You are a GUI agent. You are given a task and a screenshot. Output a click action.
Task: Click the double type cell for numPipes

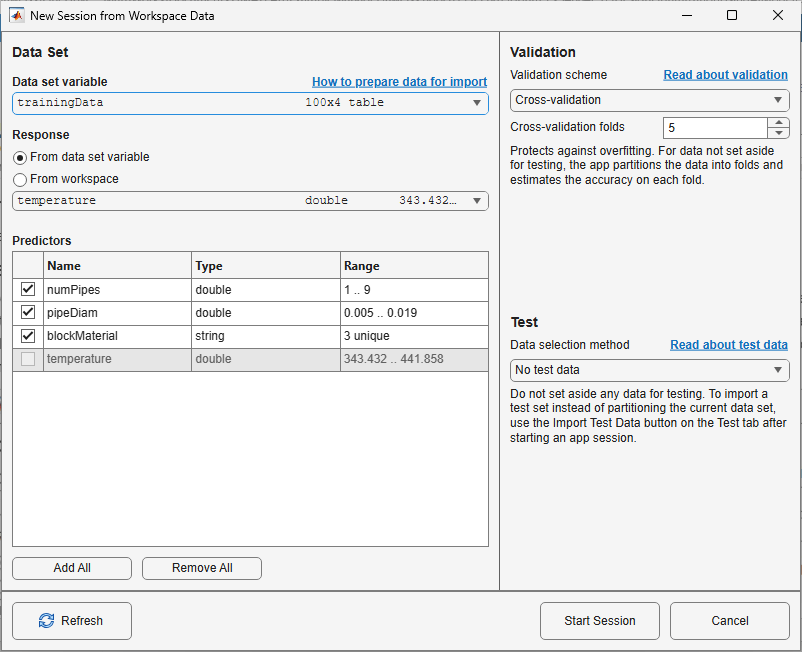point(265,290)
